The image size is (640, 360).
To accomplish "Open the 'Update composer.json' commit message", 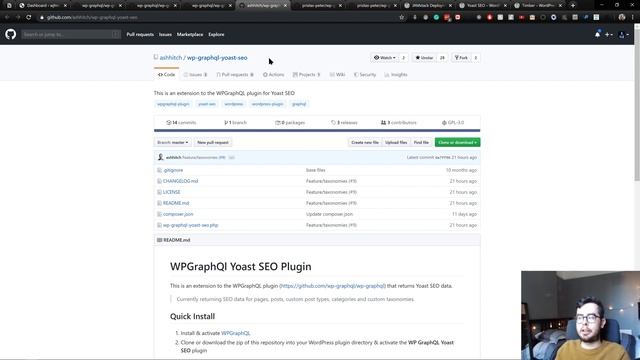I will pos(329,214).
